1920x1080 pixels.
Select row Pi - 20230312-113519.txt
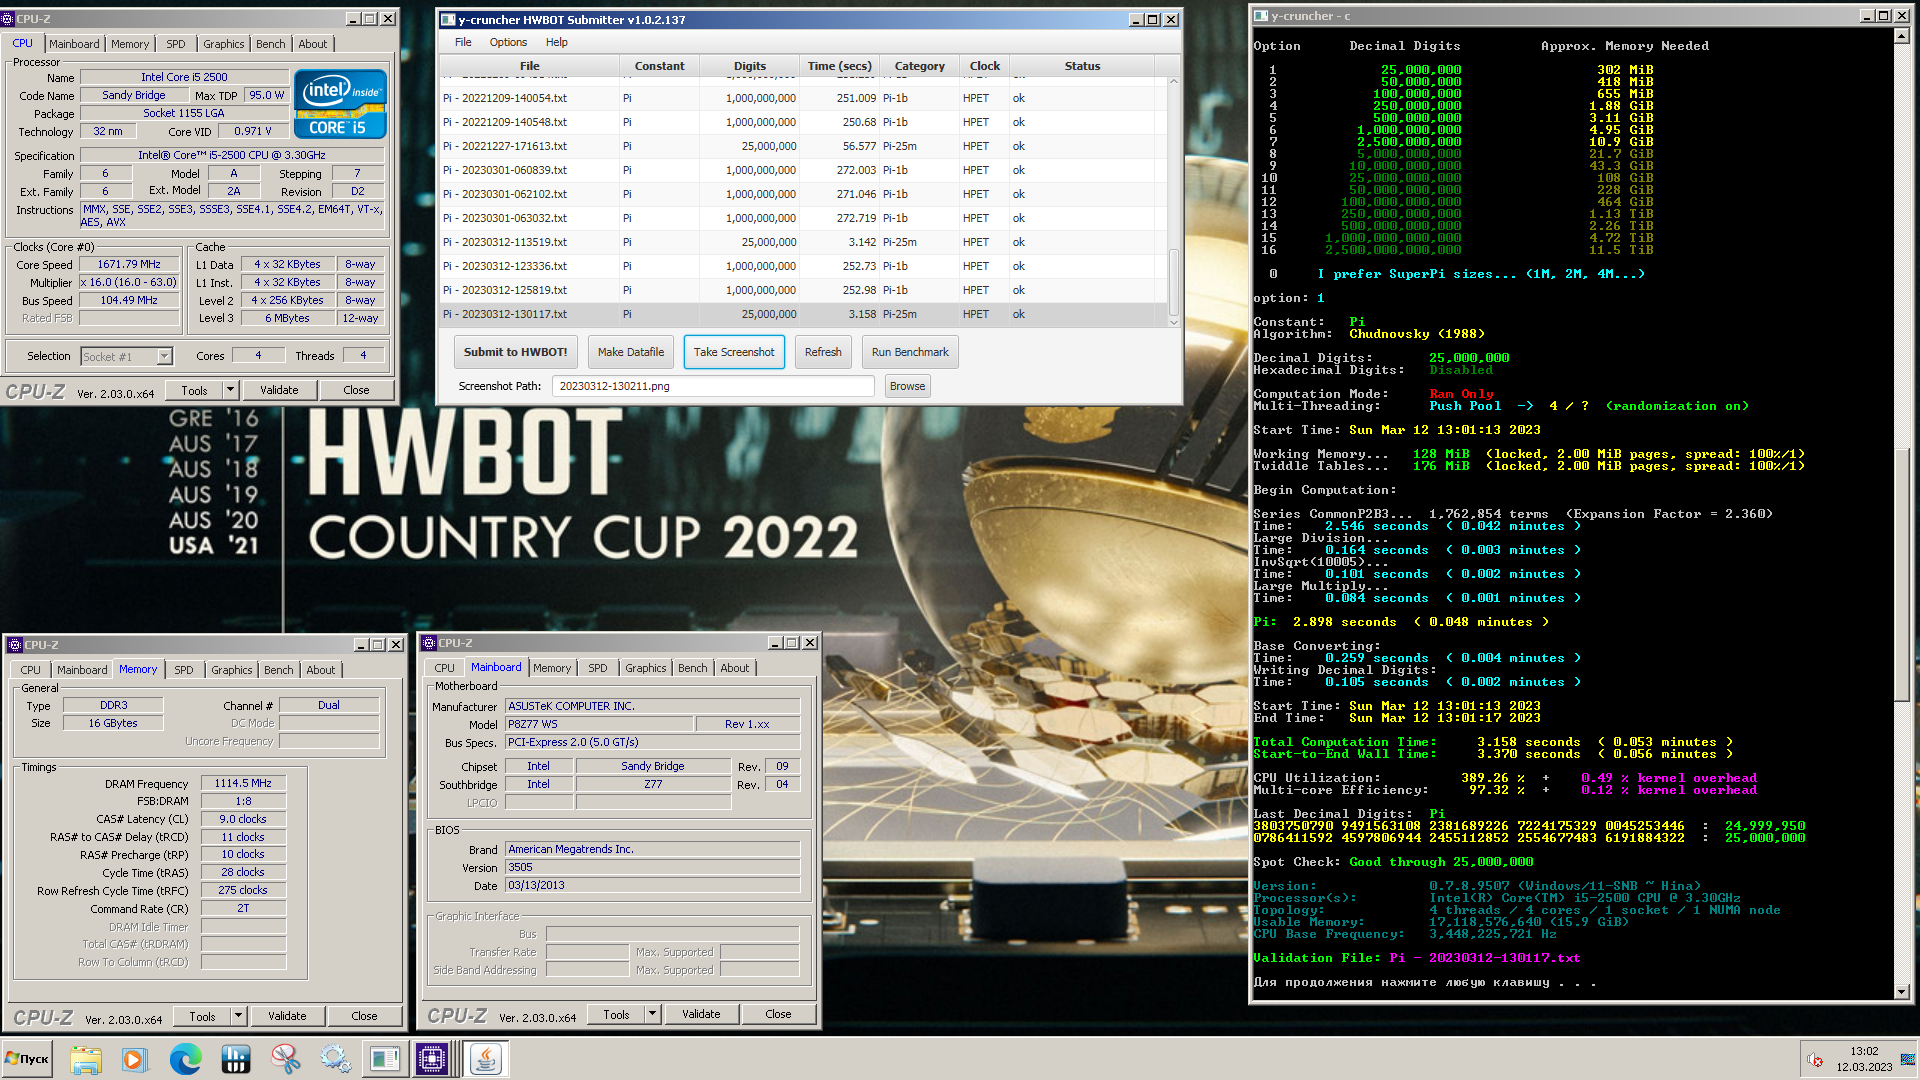coord(803,242)
